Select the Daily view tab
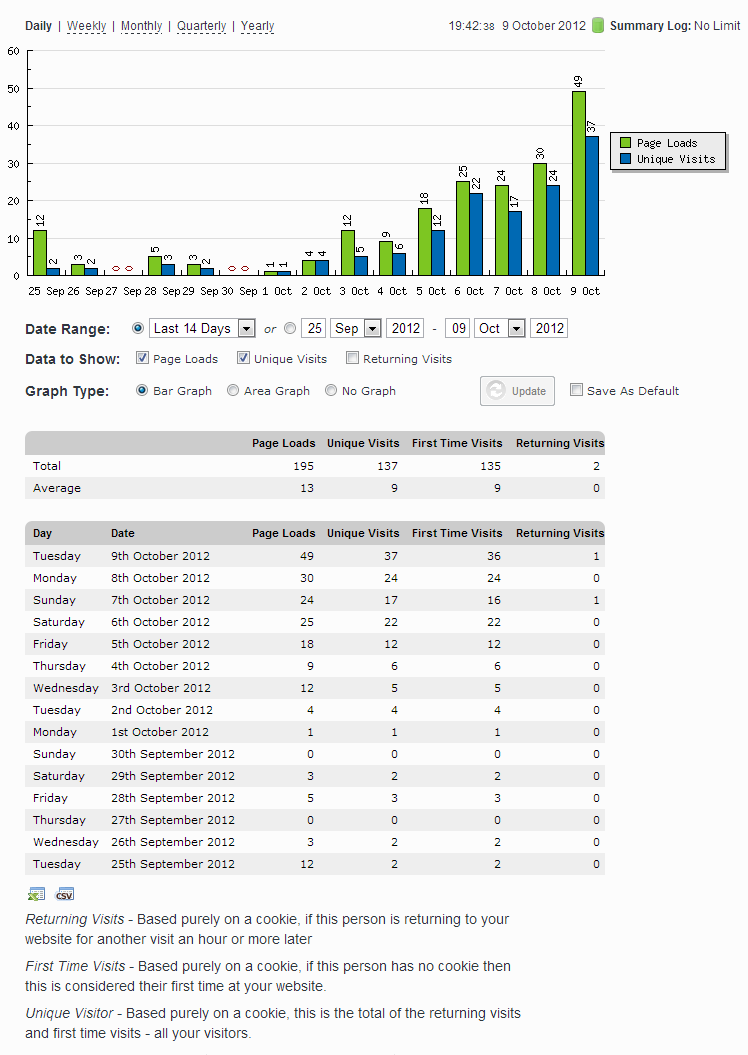The height and width of the screenshot is (1055, 748). [x=38, y=26]
